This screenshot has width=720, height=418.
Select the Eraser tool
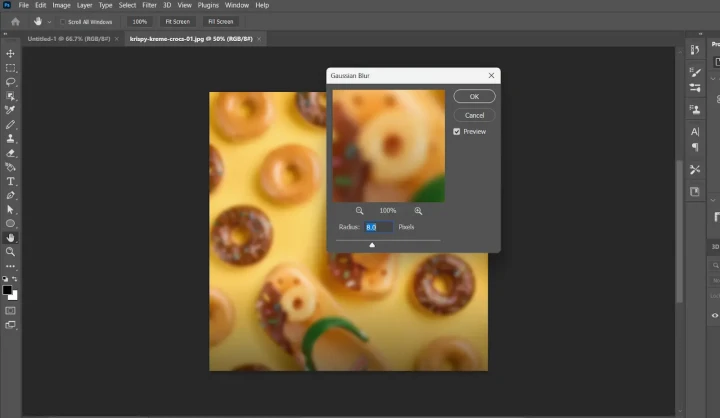pos(10,153)
